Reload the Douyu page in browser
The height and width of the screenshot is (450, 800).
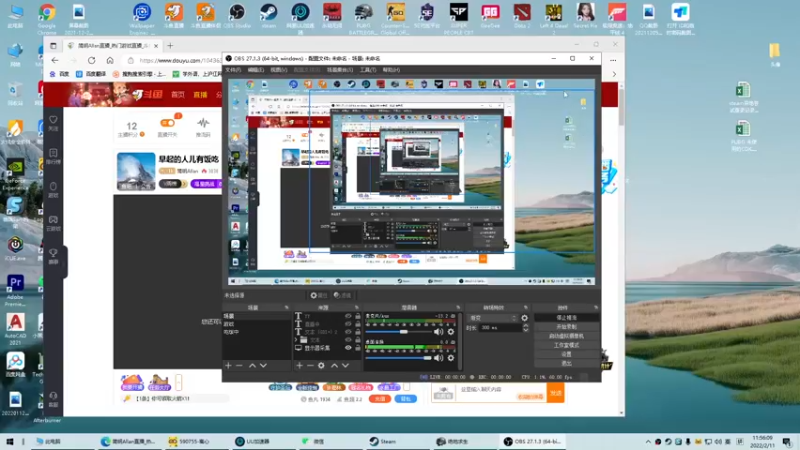pos(91,60)
